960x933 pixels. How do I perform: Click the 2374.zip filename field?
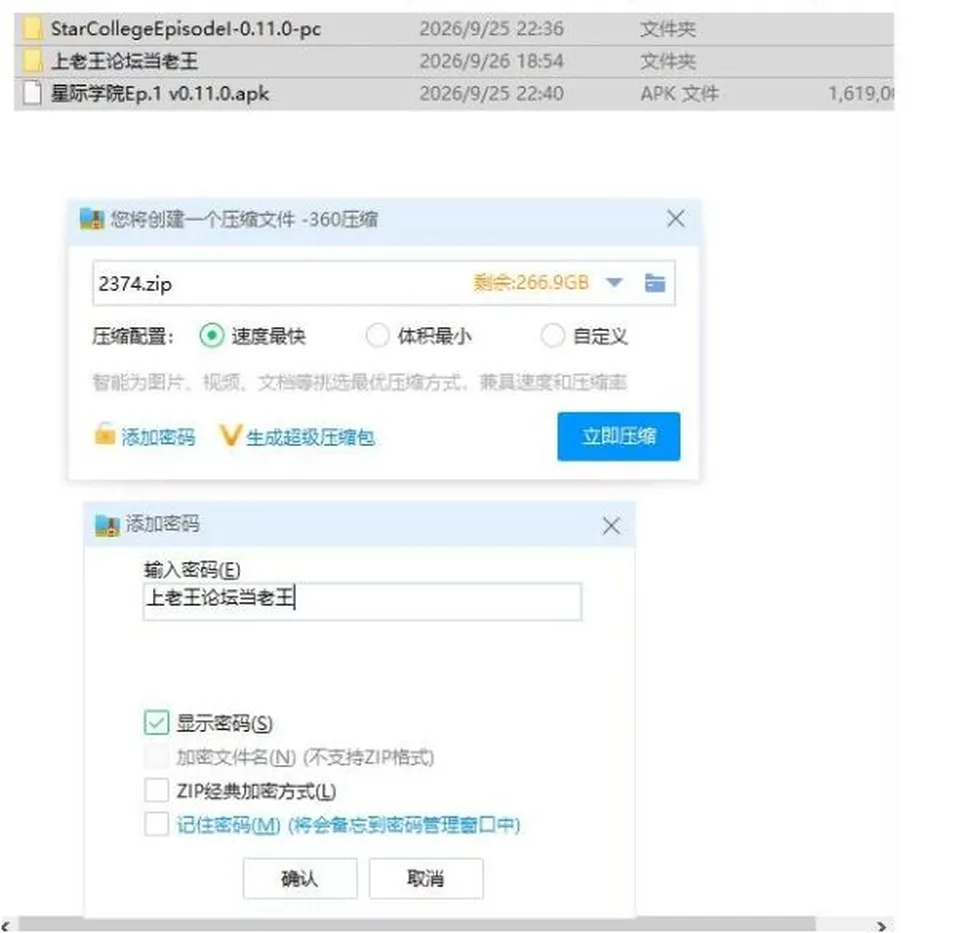[384, 283]
